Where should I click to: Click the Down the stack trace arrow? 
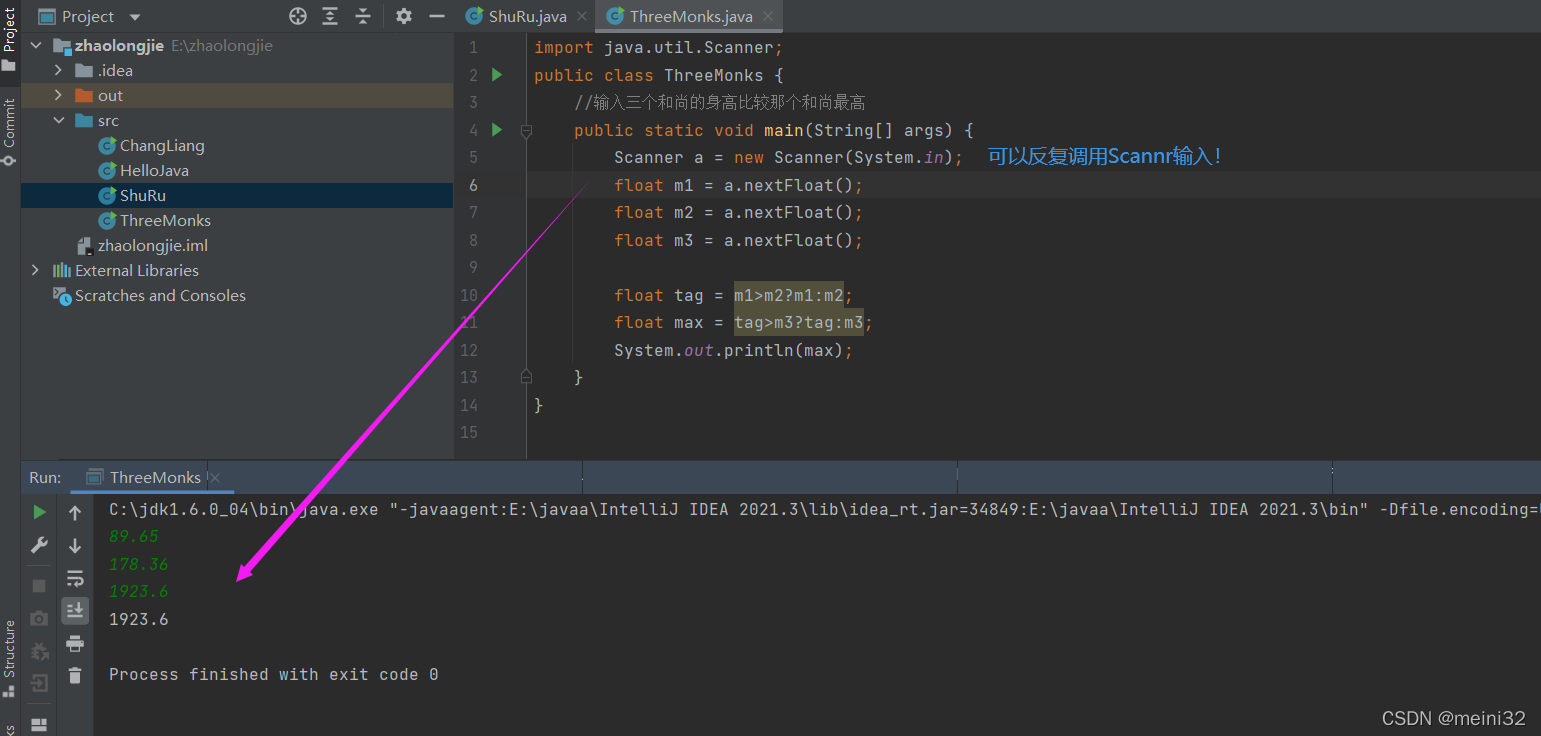(75, 546)
